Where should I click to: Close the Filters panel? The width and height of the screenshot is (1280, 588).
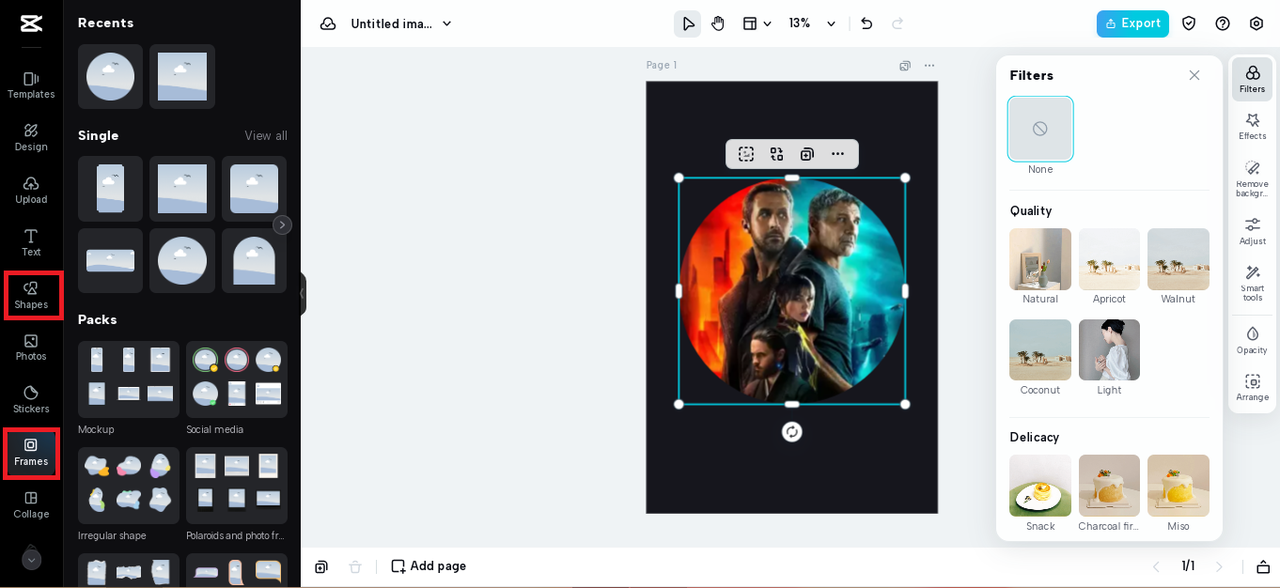[x=1194, y=76]
